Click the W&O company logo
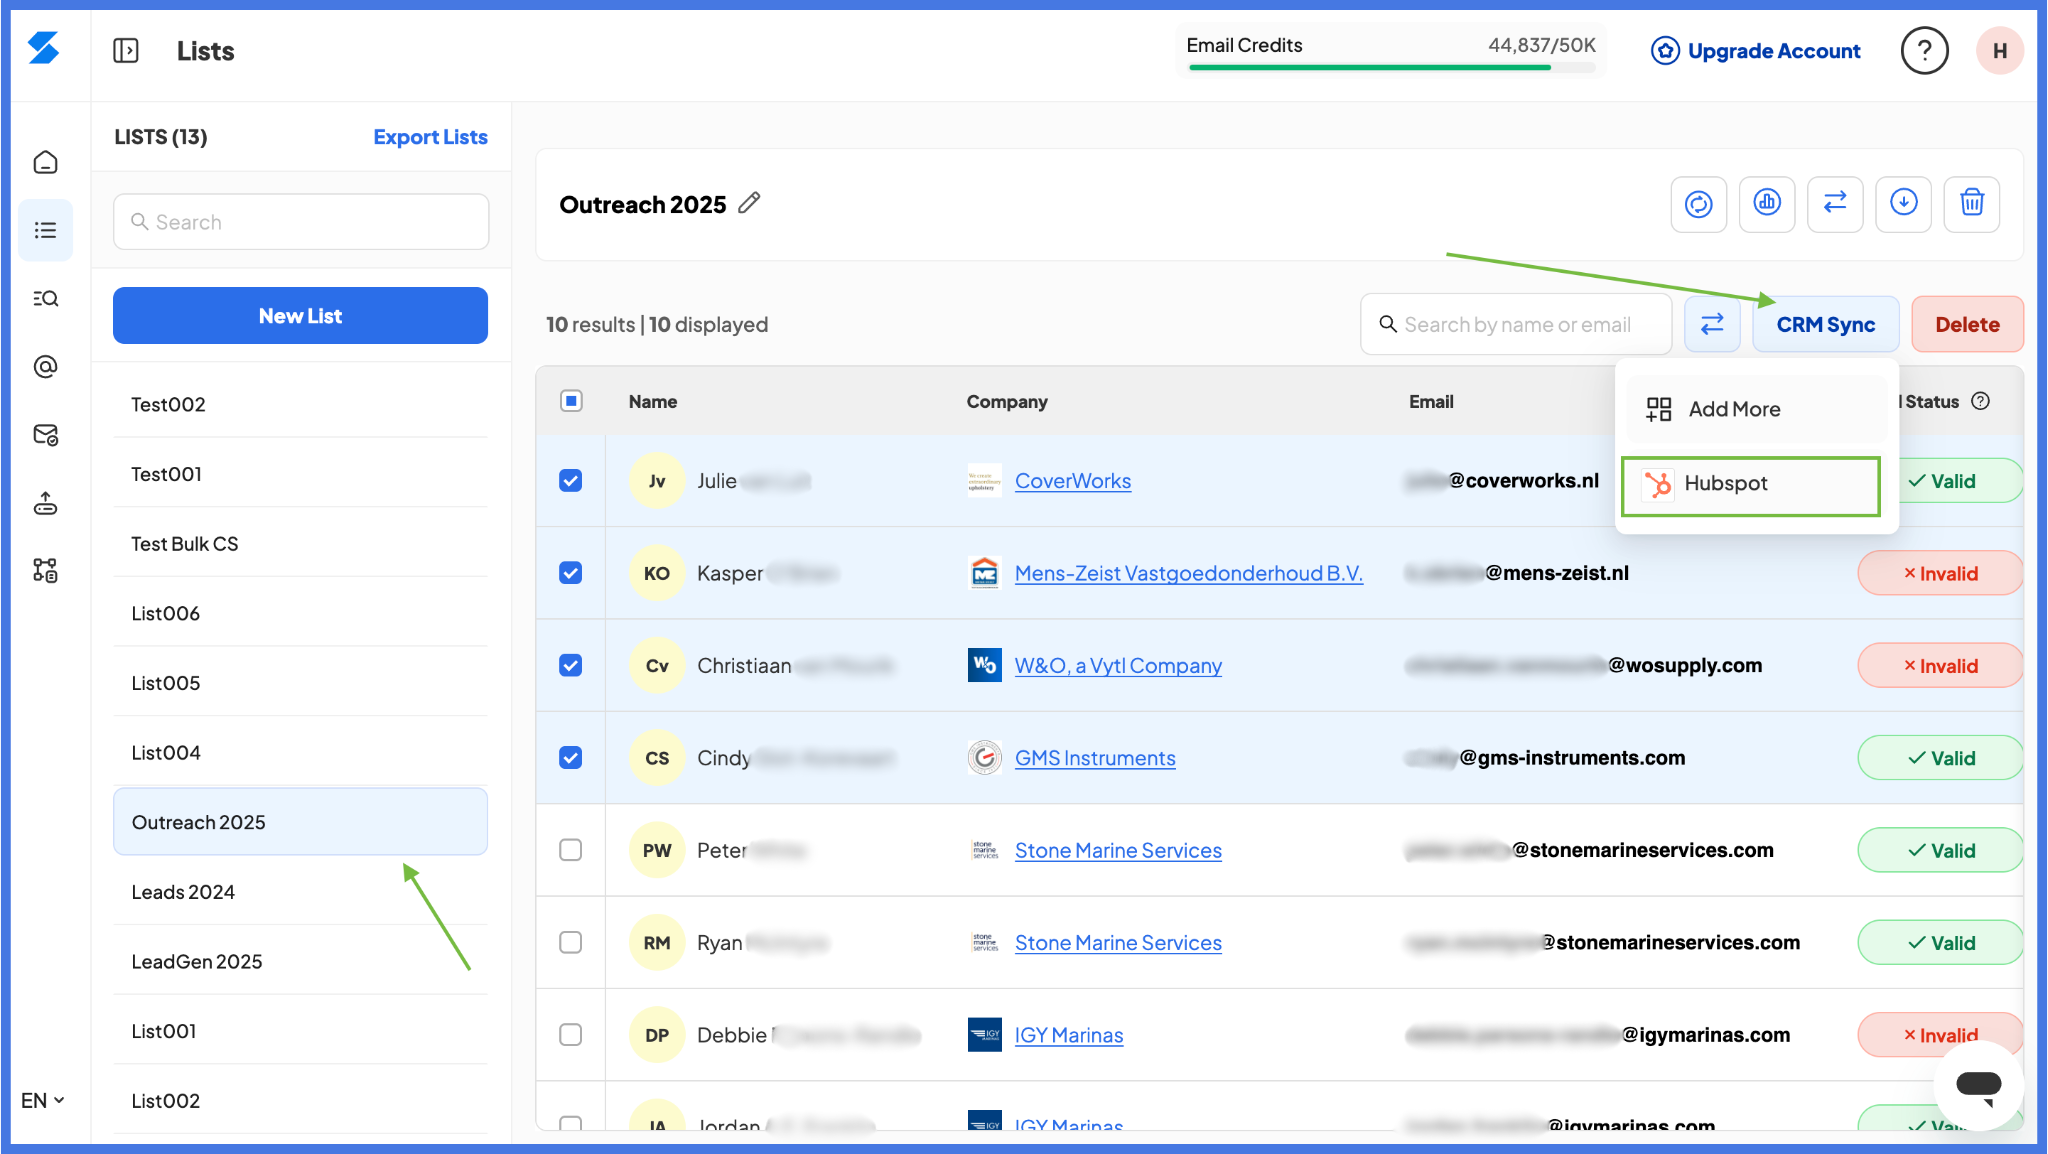Viewport: 2048px width, 1154px height. [x=984, y=666]
